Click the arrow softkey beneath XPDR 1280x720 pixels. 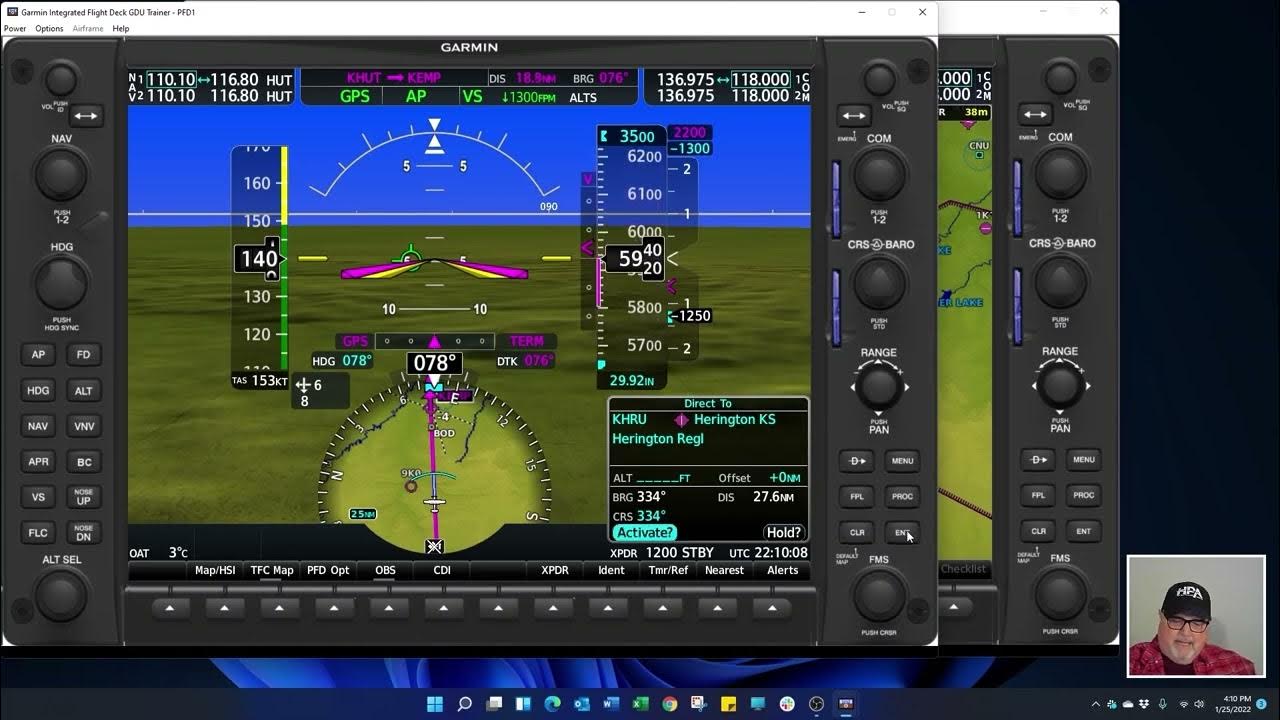[553, 607]
